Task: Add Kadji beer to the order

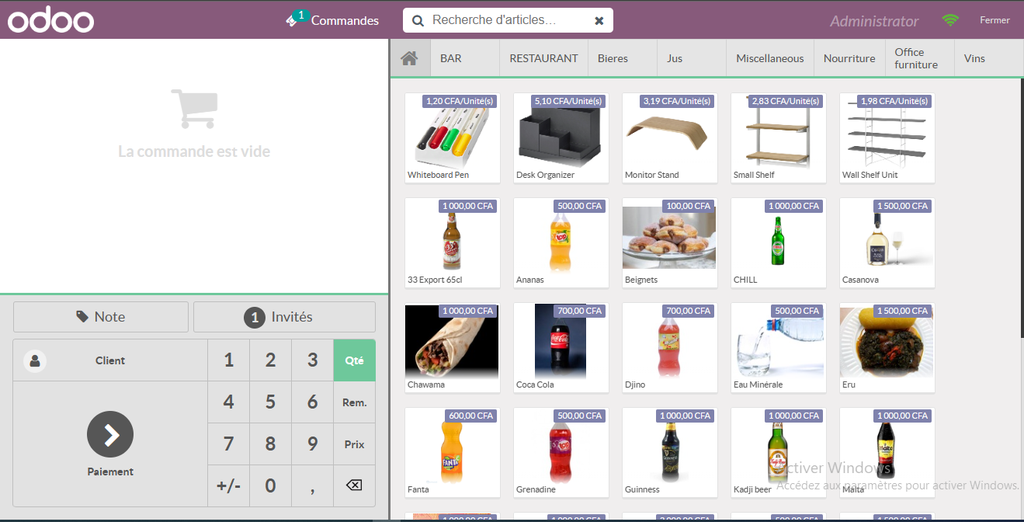Action: pos(778,452)
